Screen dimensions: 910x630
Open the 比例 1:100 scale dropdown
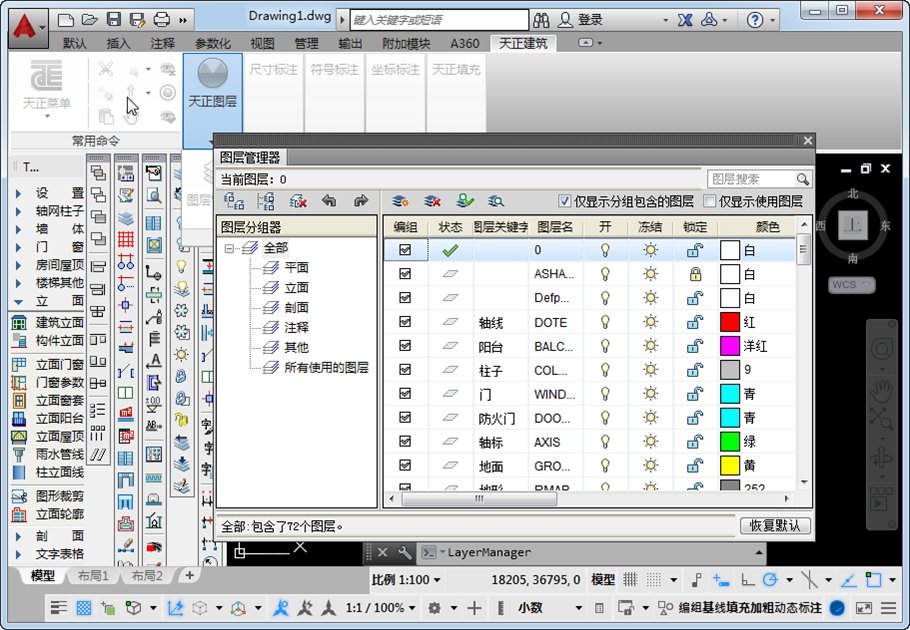click(x=406, y=579)
